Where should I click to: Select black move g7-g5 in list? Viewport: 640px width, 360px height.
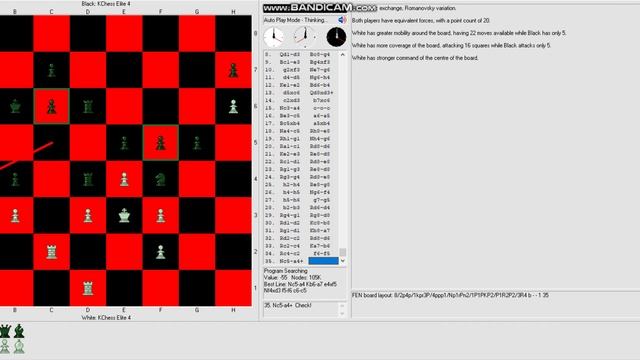click(x=322, y=200)
